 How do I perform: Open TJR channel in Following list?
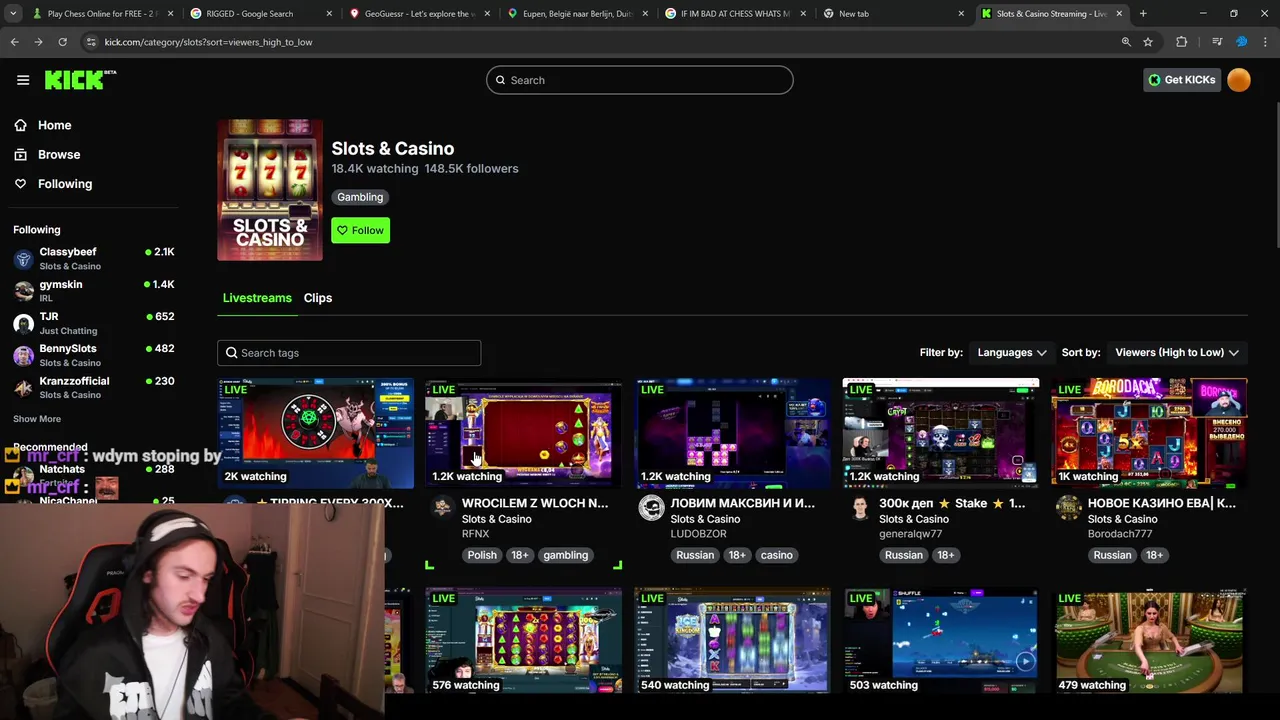(x=94, y=322)
